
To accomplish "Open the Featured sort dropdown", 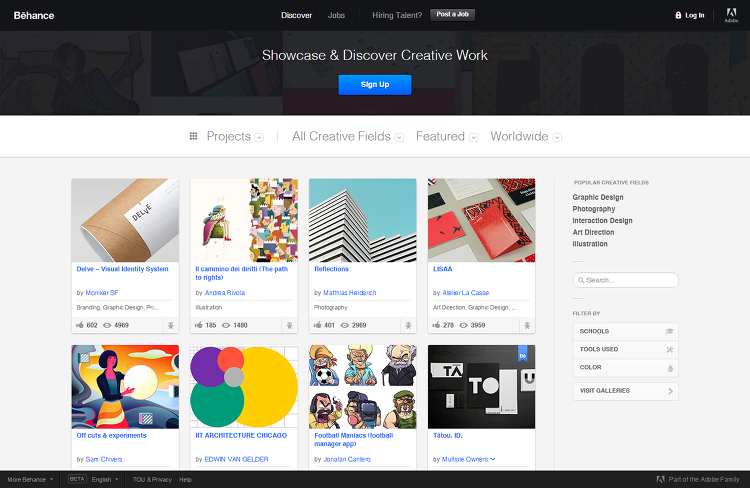I will (x=474, y=137).
